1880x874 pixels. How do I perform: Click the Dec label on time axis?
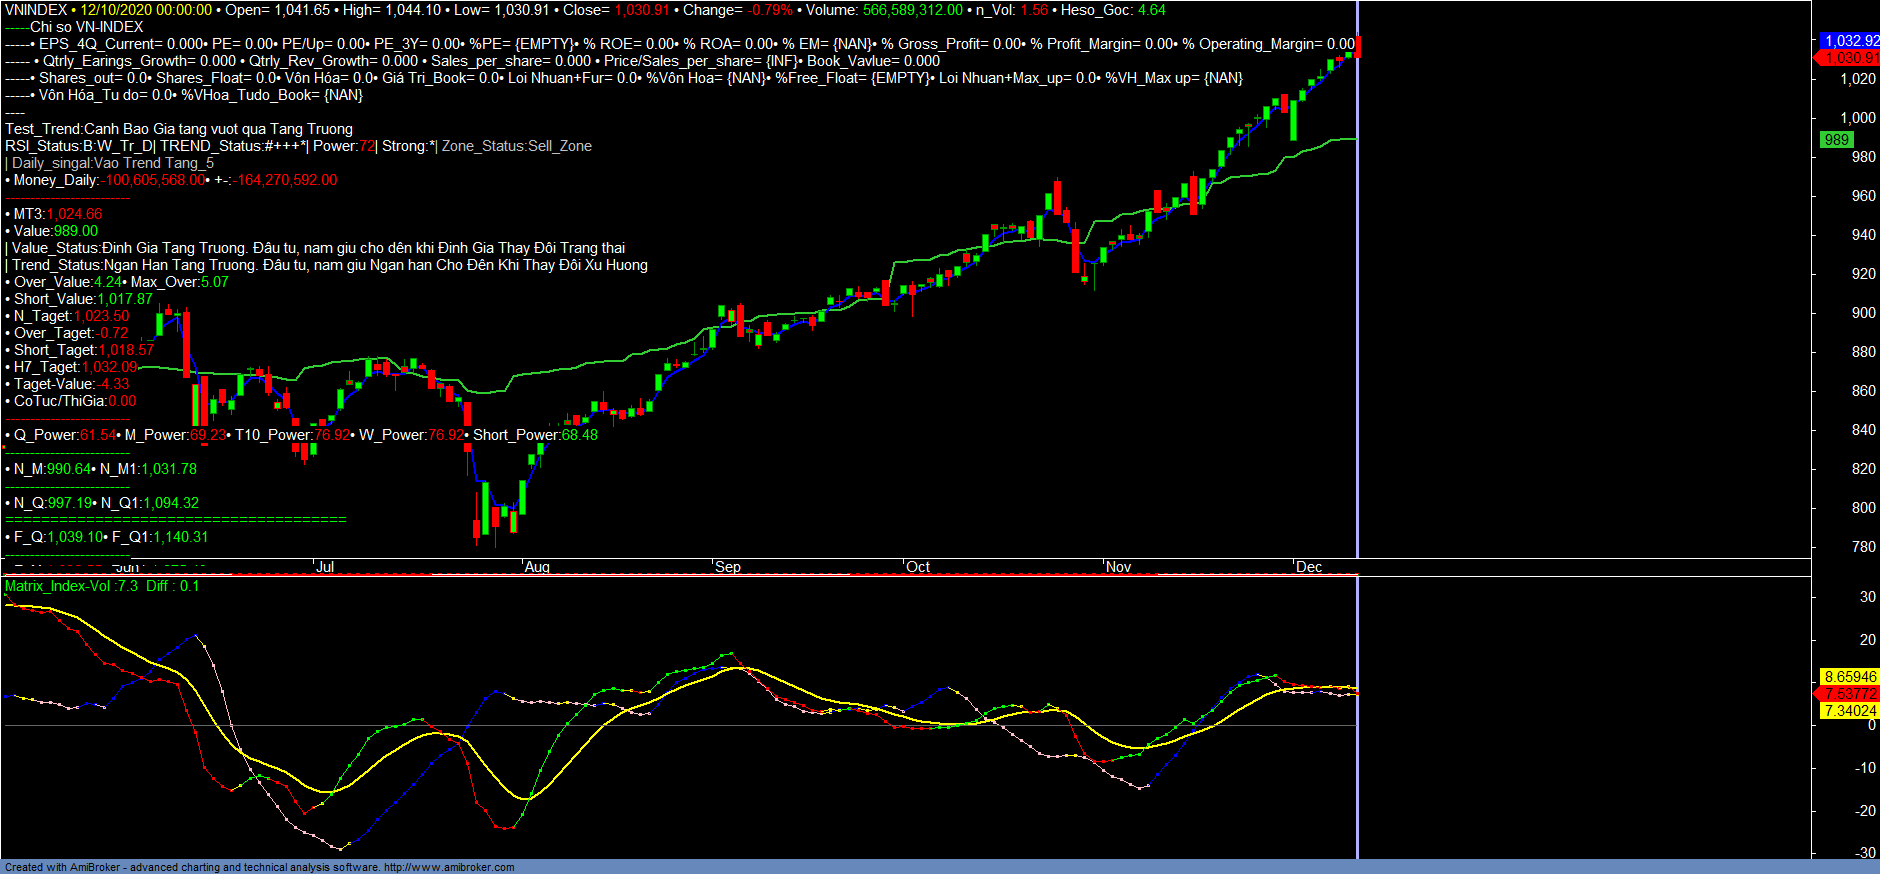pyautogui.click(x=1309, y=567)
